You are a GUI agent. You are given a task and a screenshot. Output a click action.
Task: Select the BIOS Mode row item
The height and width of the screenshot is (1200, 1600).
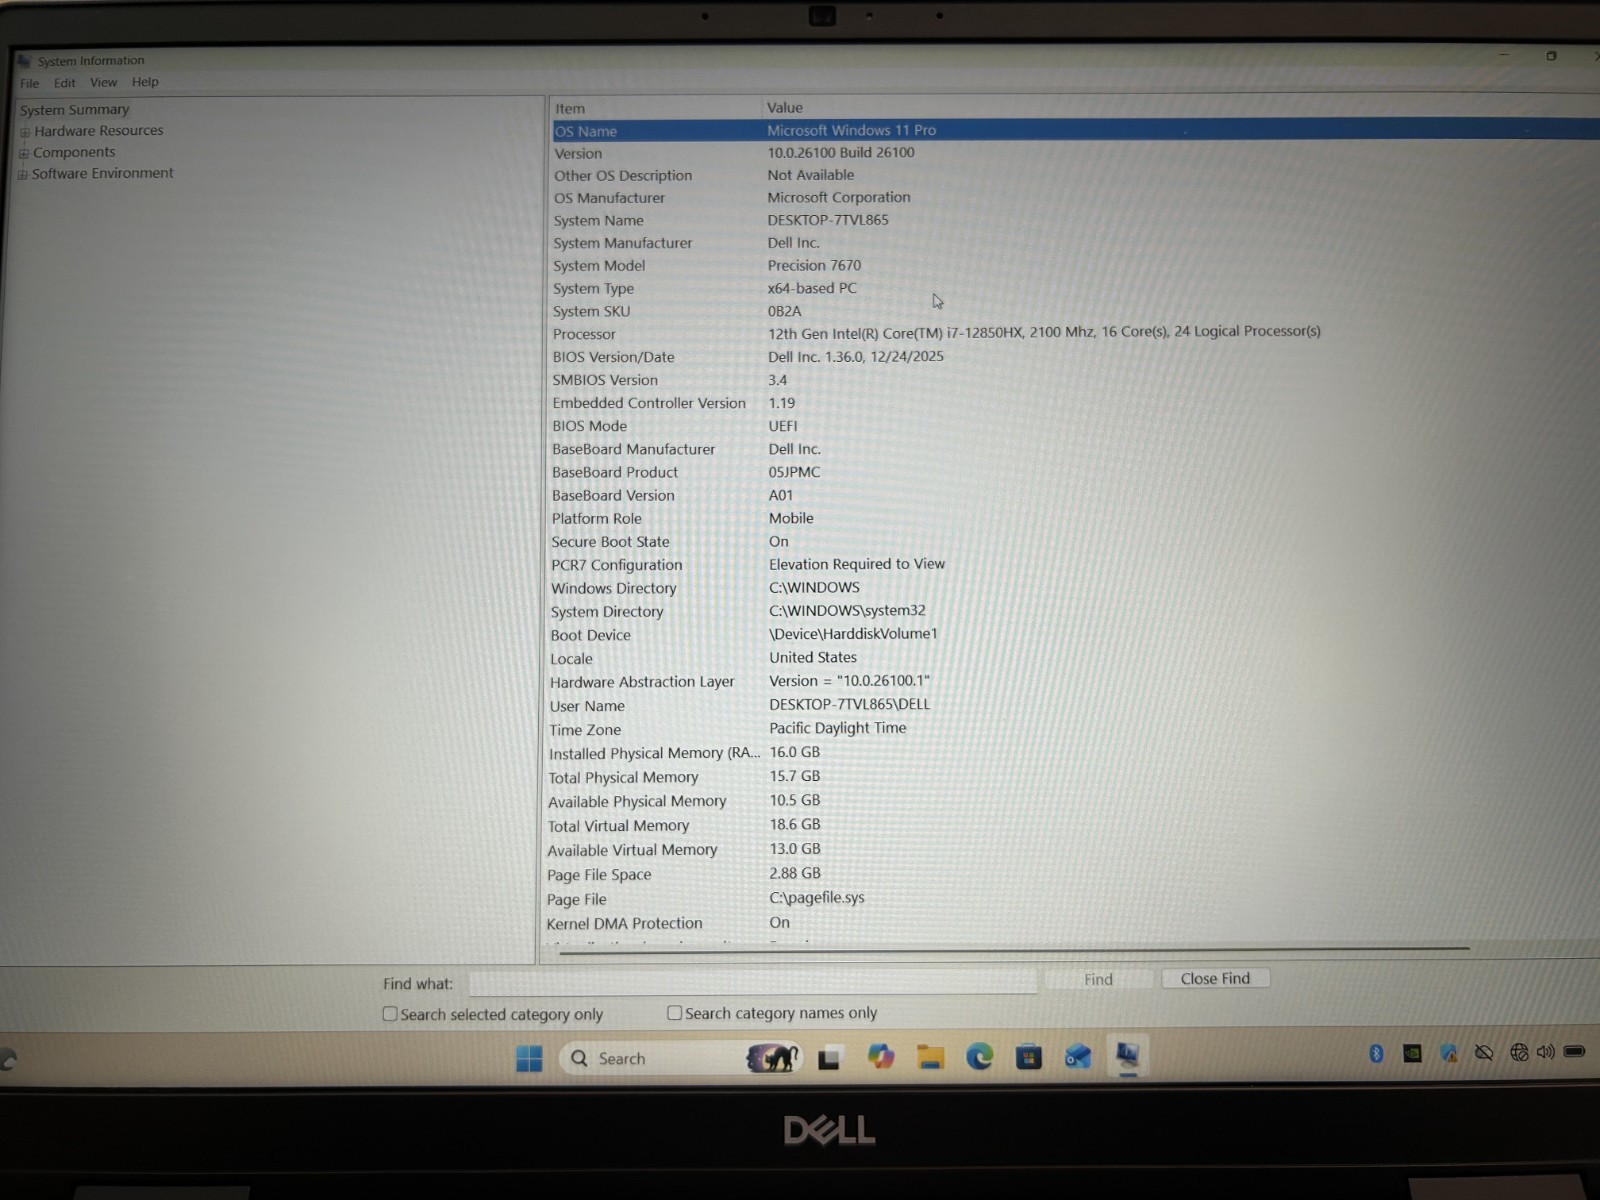pyautogui.click(x=590, y=426)
